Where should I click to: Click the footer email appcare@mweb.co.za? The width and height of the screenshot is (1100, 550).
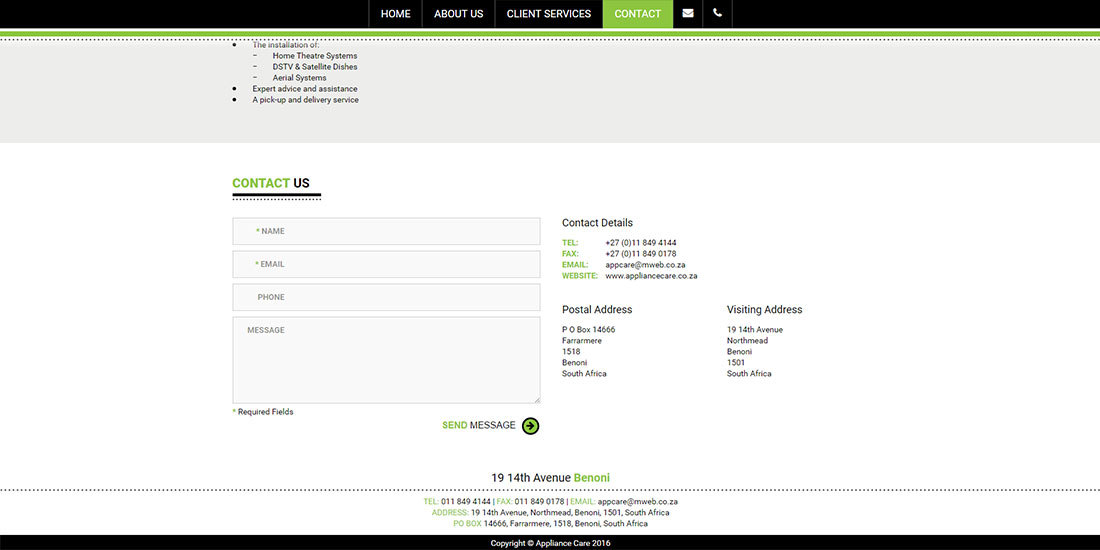(x=638, y=502)
